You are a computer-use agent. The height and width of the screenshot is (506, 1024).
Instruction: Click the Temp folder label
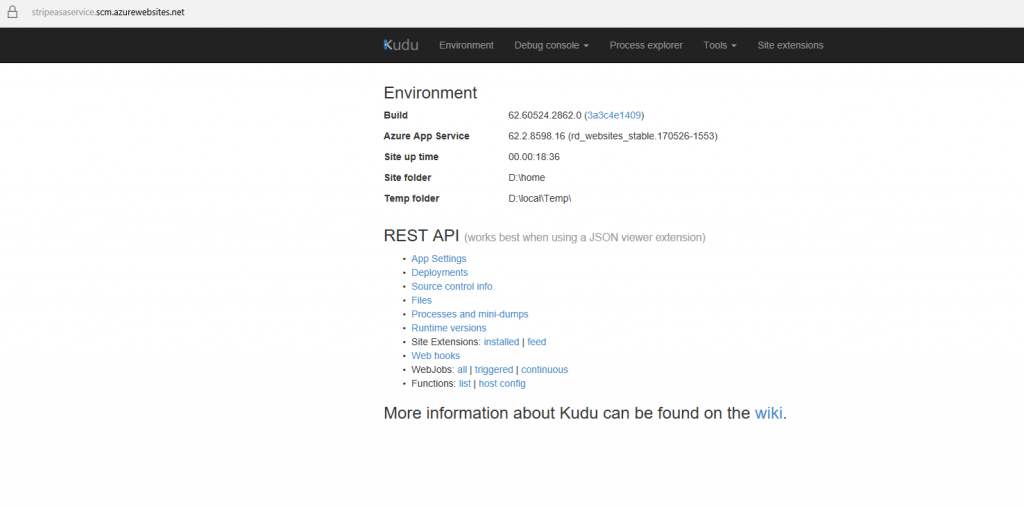[x=411, y=198]
